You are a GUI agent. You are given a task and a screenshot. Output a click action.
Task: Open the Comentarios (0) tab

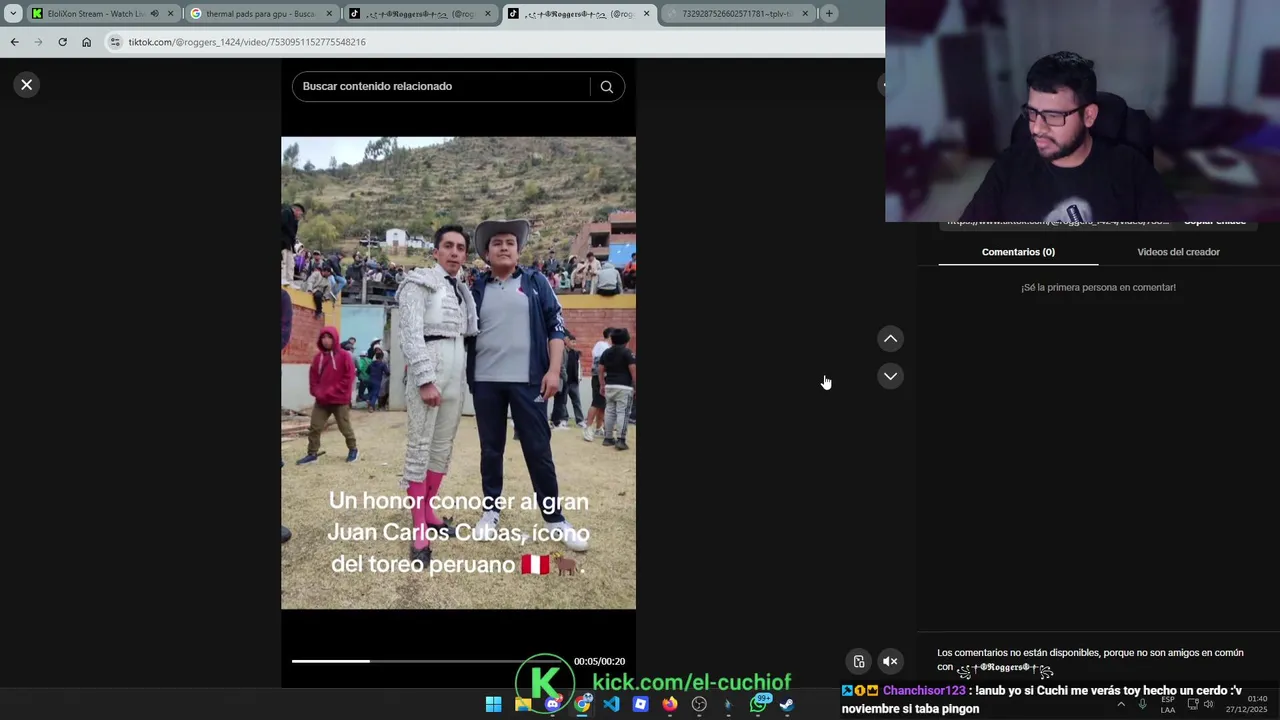coord(1018,252)
